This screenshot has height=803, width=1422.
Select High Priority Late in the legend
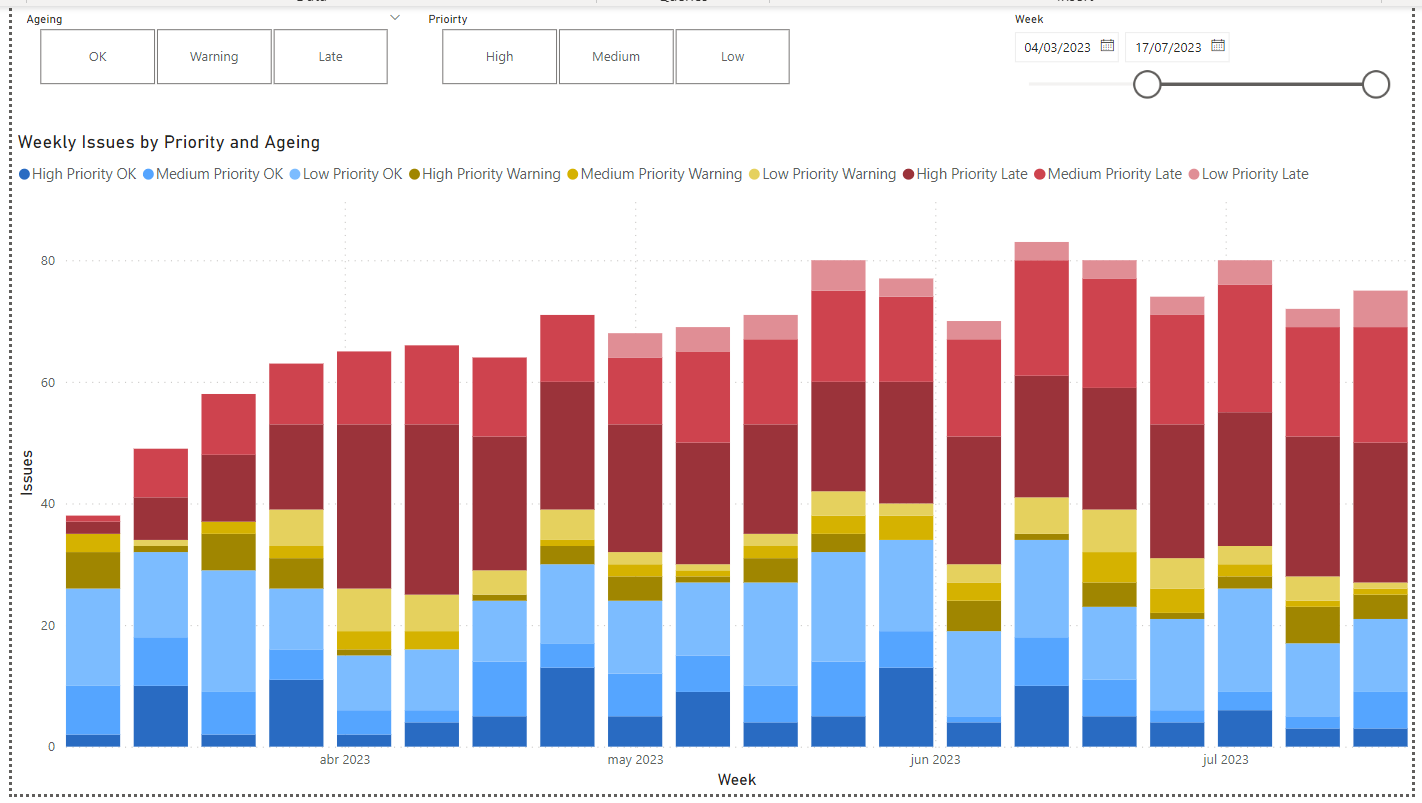971,174
